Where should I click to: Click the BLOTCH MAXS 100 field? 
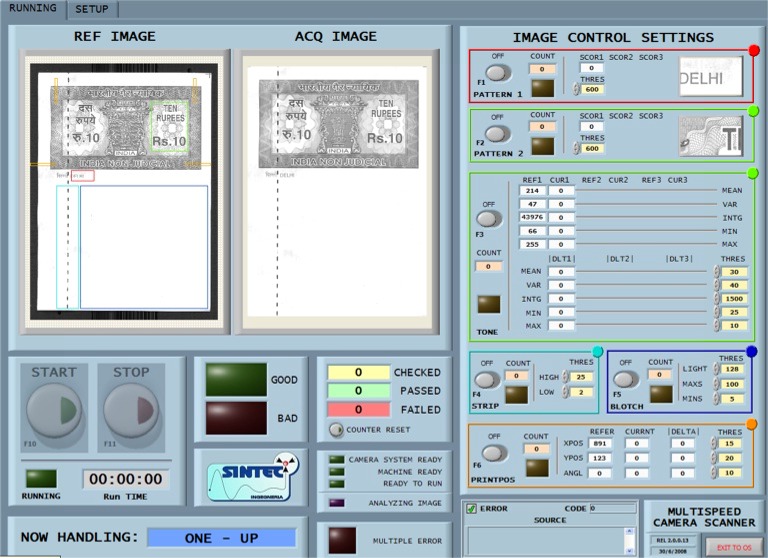(732, 384)
